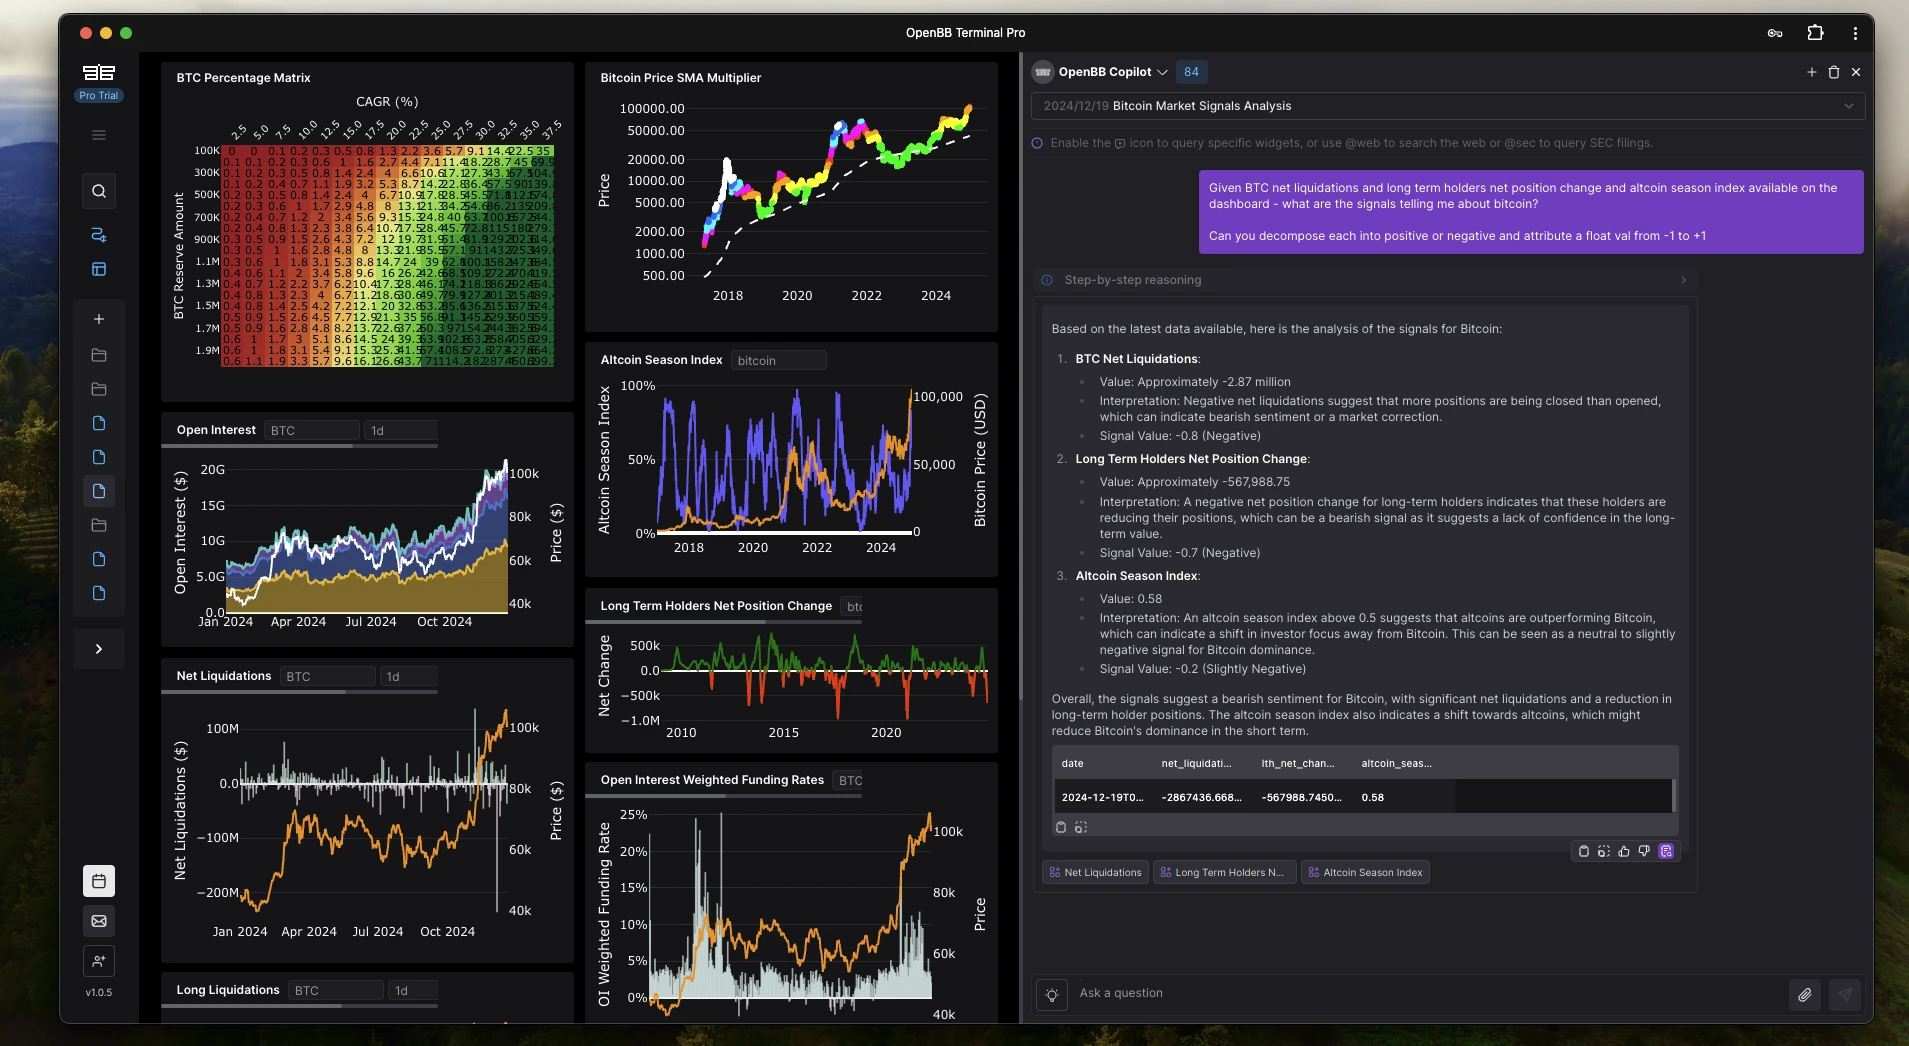The width and height of the screenshot is (1909, 1046).
Task: Open the hamburger menu in sidebar
Action: point(98,135)
